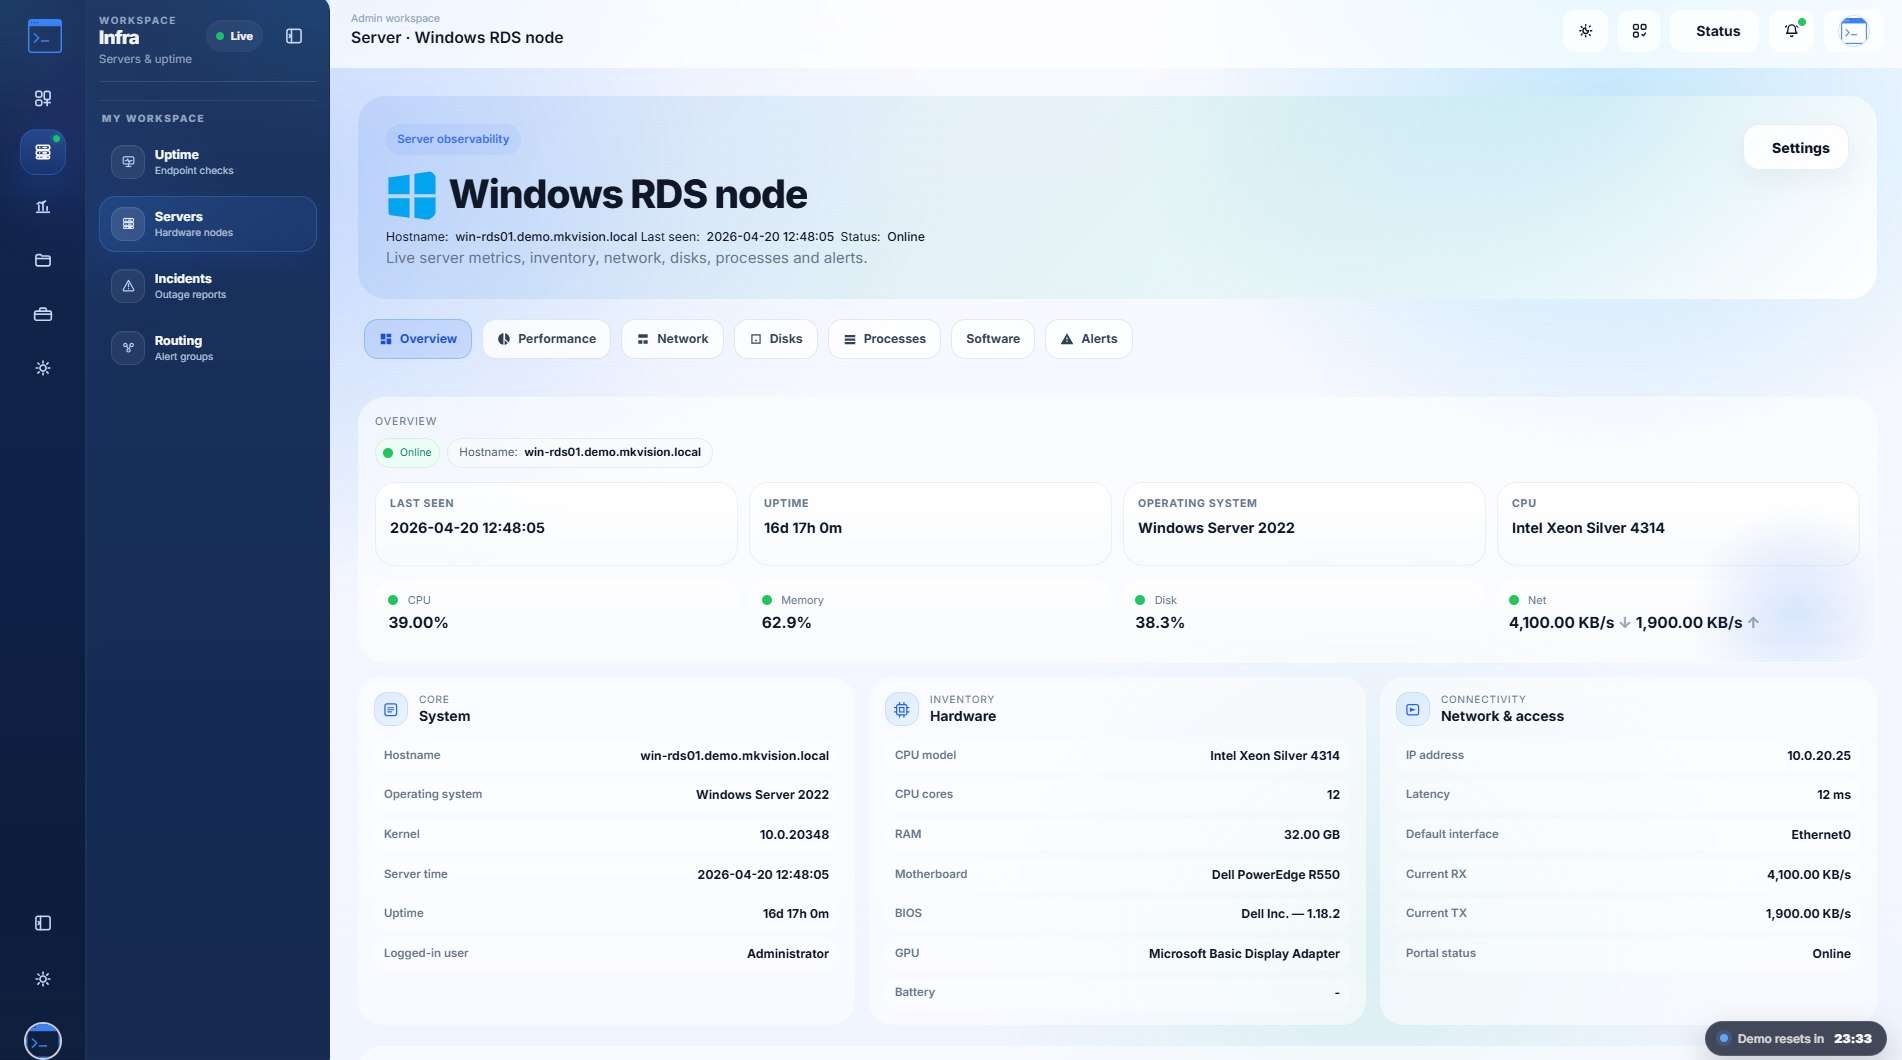1902x1060 pixels.
Task: Click the Last Seen card
Action: click(556, 524)
